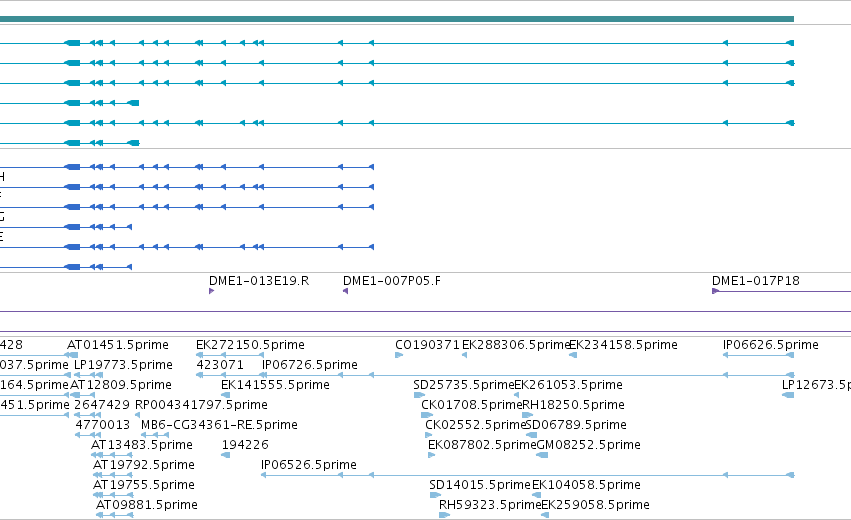Select the AT12809.5prime label
The image size is (851, 520).
click(121, 385)
